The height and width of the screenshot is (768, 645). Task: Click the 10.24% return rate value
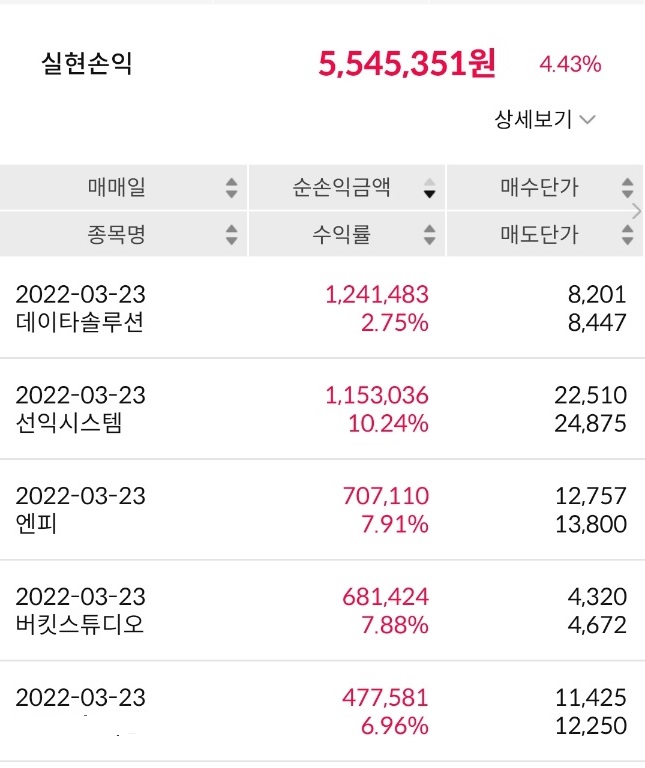[x=390, y=423]
